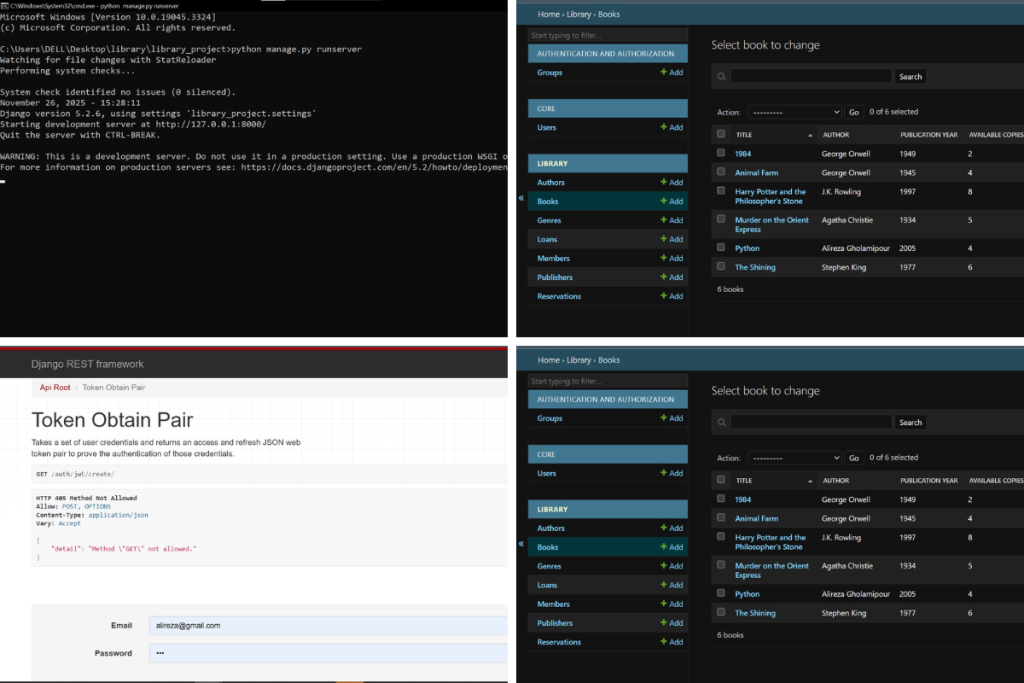The image size is (1024, 683).
Task: Click Add plus icon beside Genres in lower admin panel
Action: (663, 567)
